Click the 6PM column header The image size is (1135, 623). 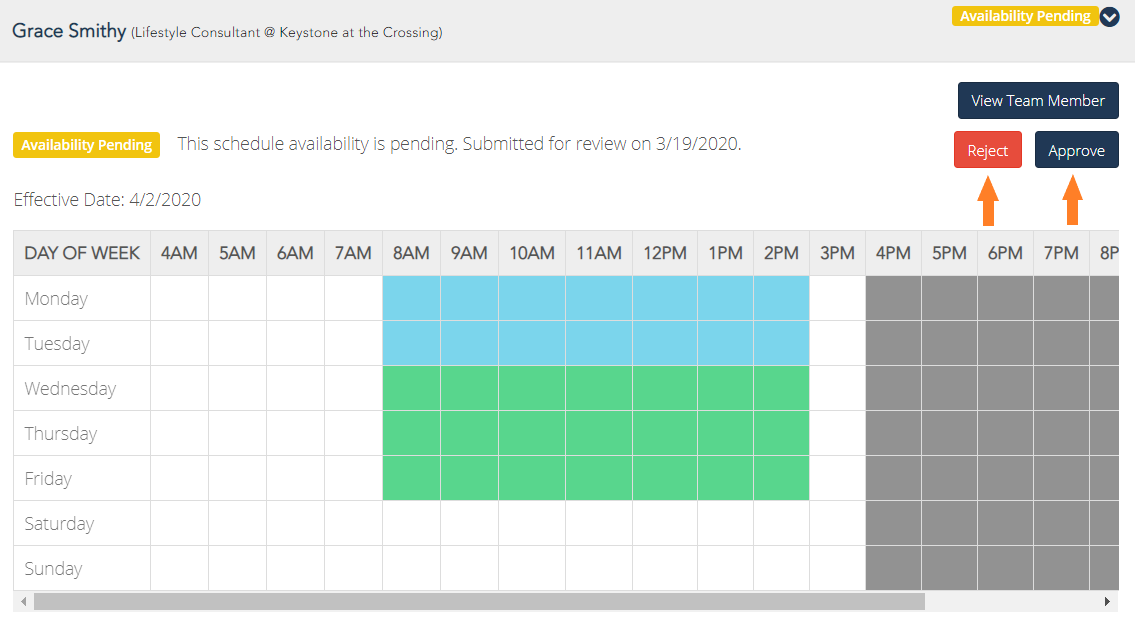click(1005, 253)
